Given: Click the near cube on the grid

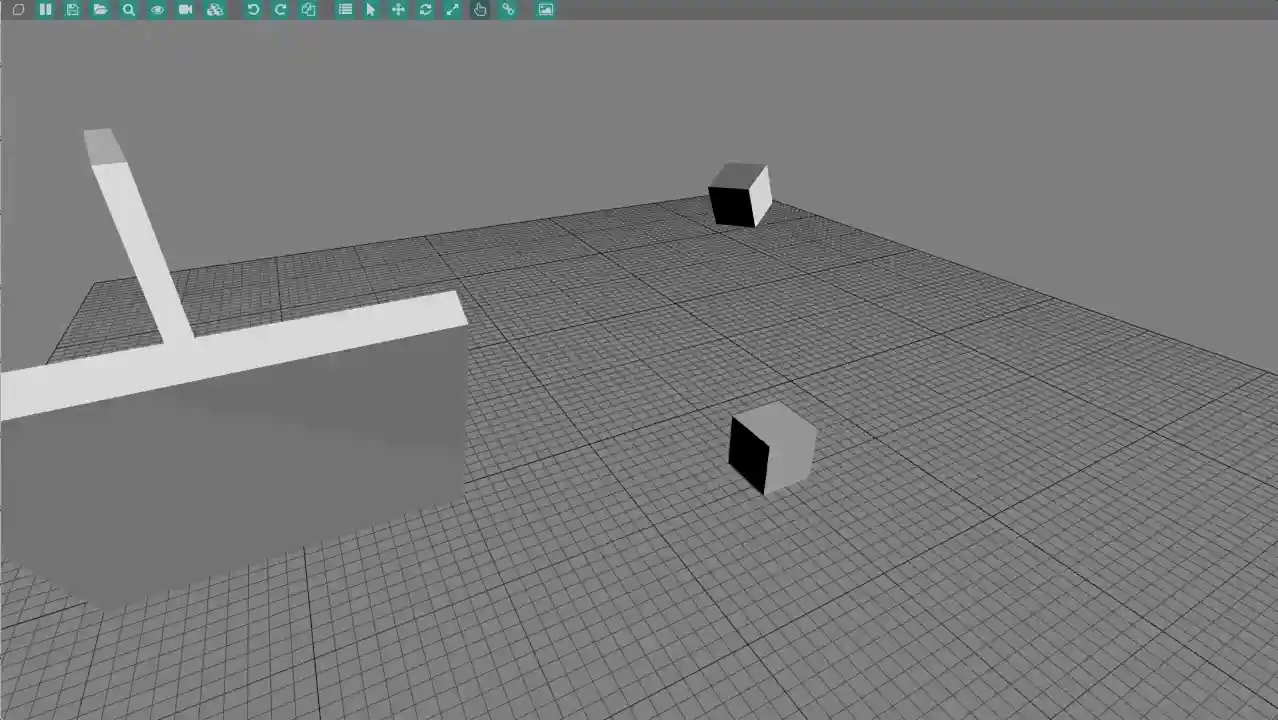Looking at the screenshot, I should coord(772,448).
